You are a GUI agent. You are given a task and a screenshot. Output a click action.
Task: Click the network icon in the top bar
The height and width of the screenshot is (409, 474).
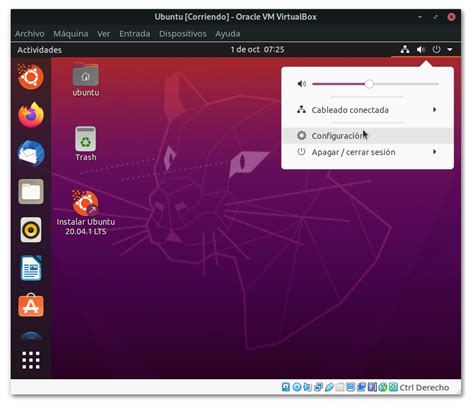click(405, 50)
